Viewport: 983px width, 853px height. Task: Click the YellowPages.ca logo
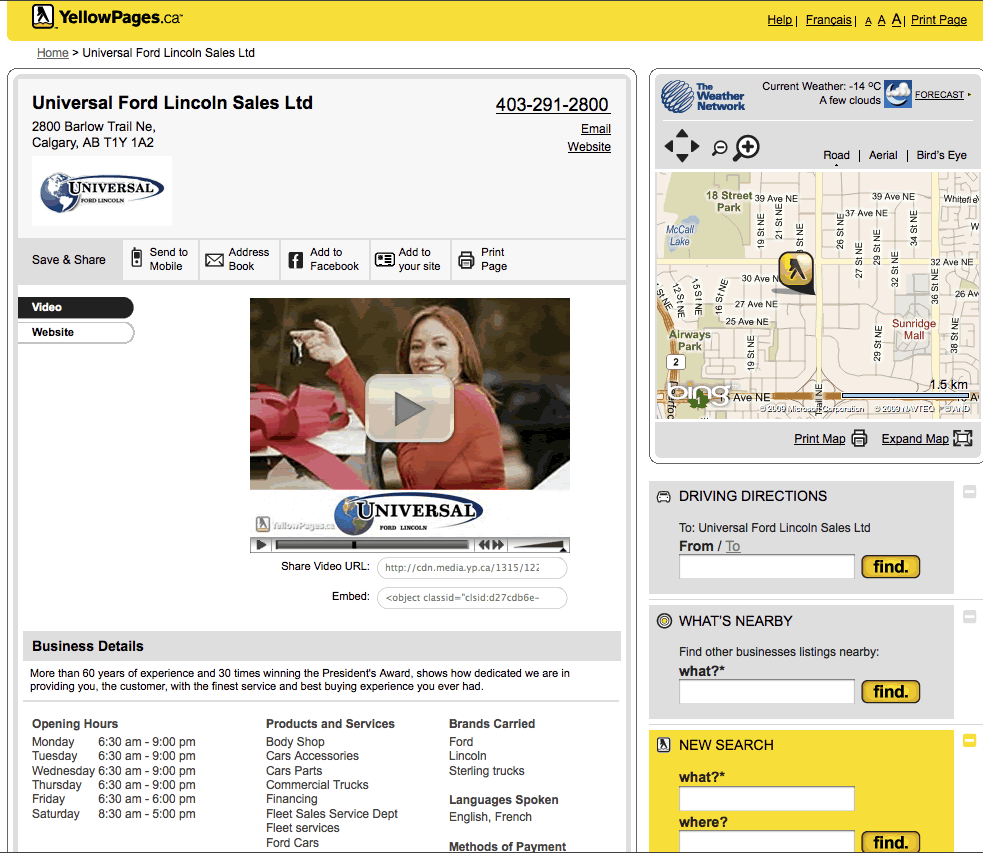point(107,17)
